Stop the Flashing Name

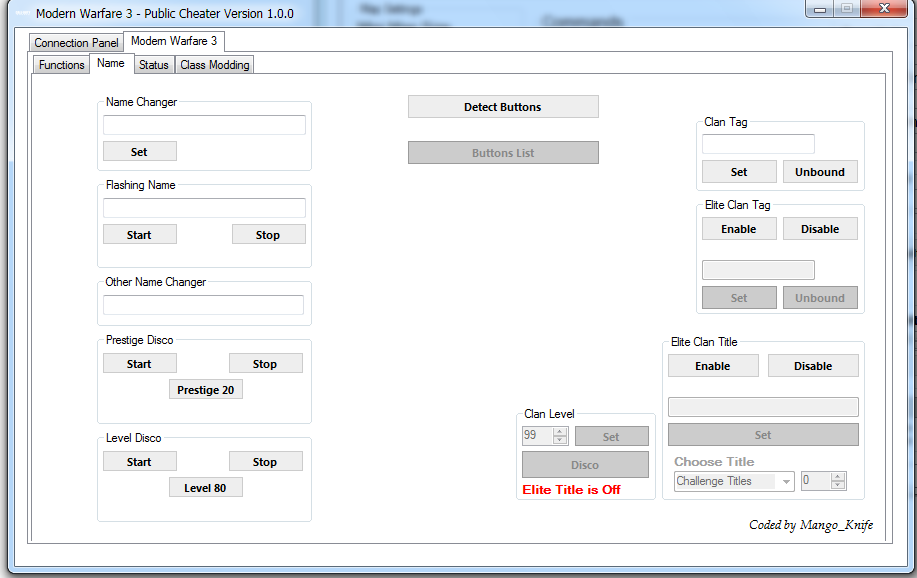pos(268,235)
